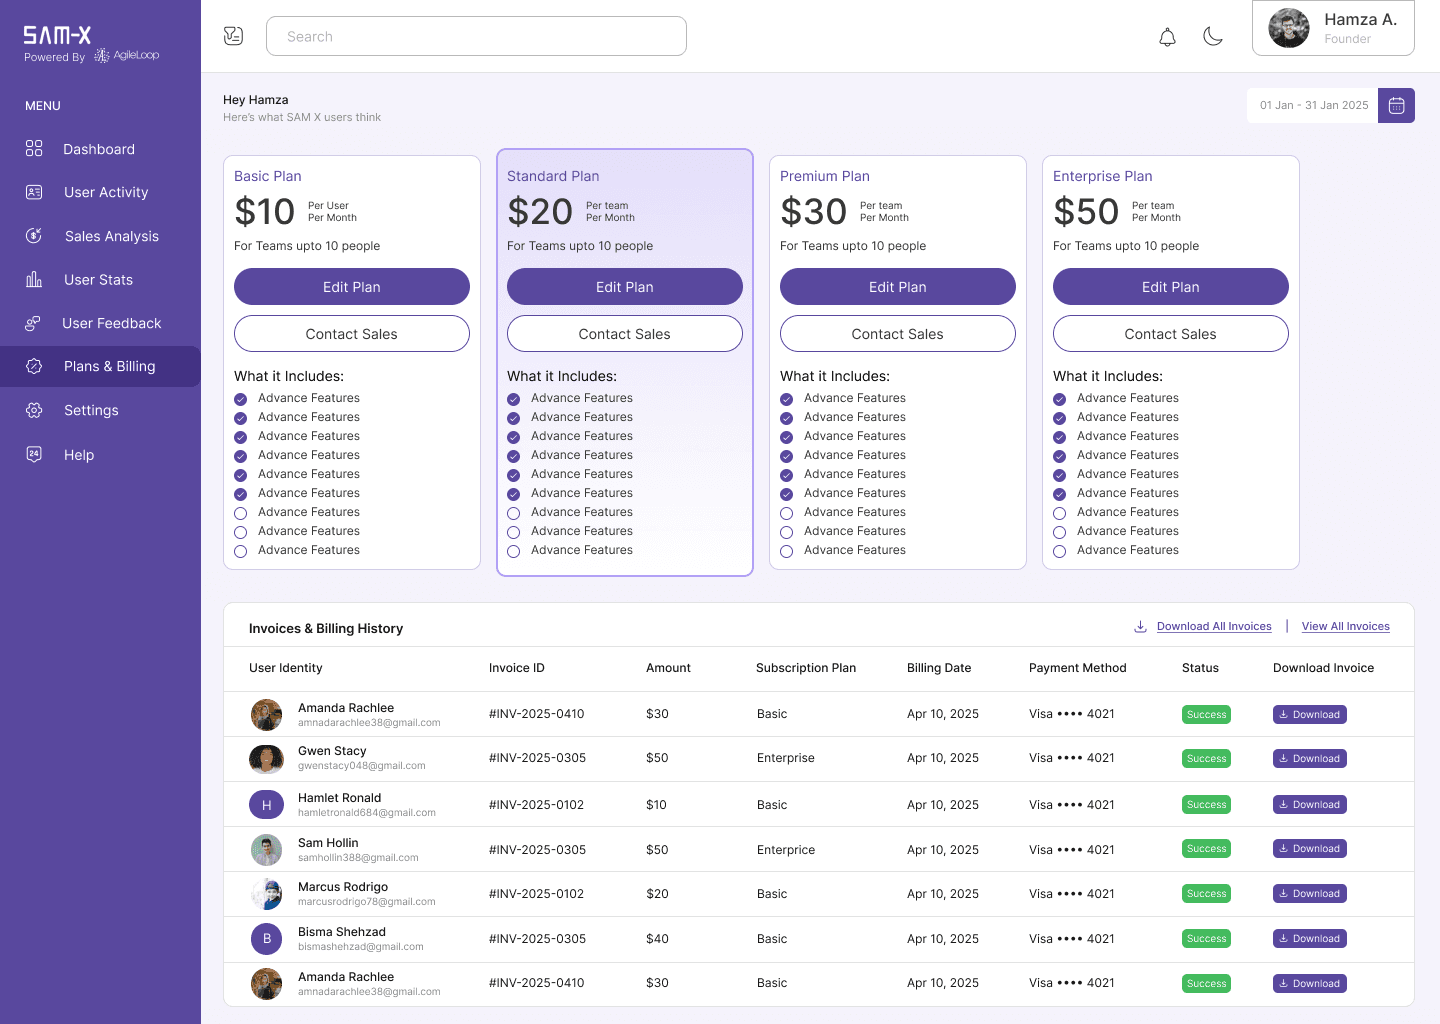Click the User Feedback icon in sidebar

point(33,323)
